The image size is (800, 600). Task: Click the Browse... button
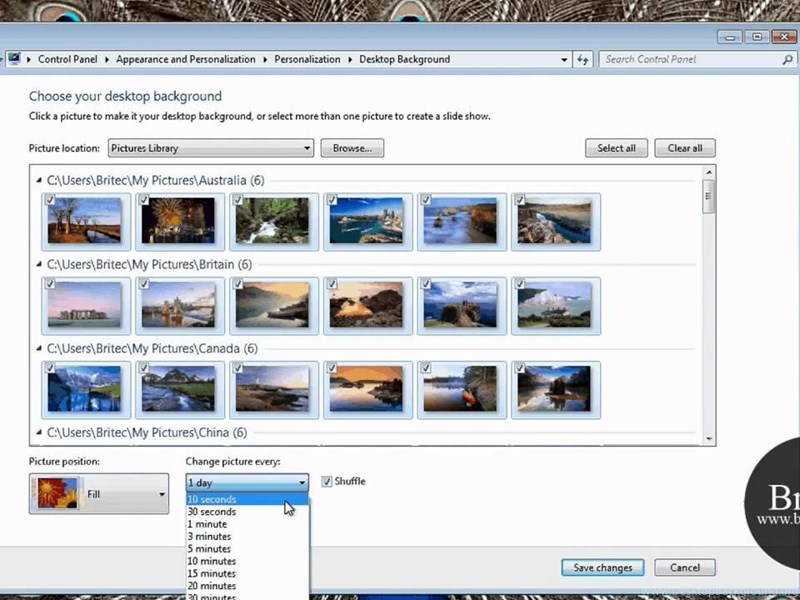(352, 148)
